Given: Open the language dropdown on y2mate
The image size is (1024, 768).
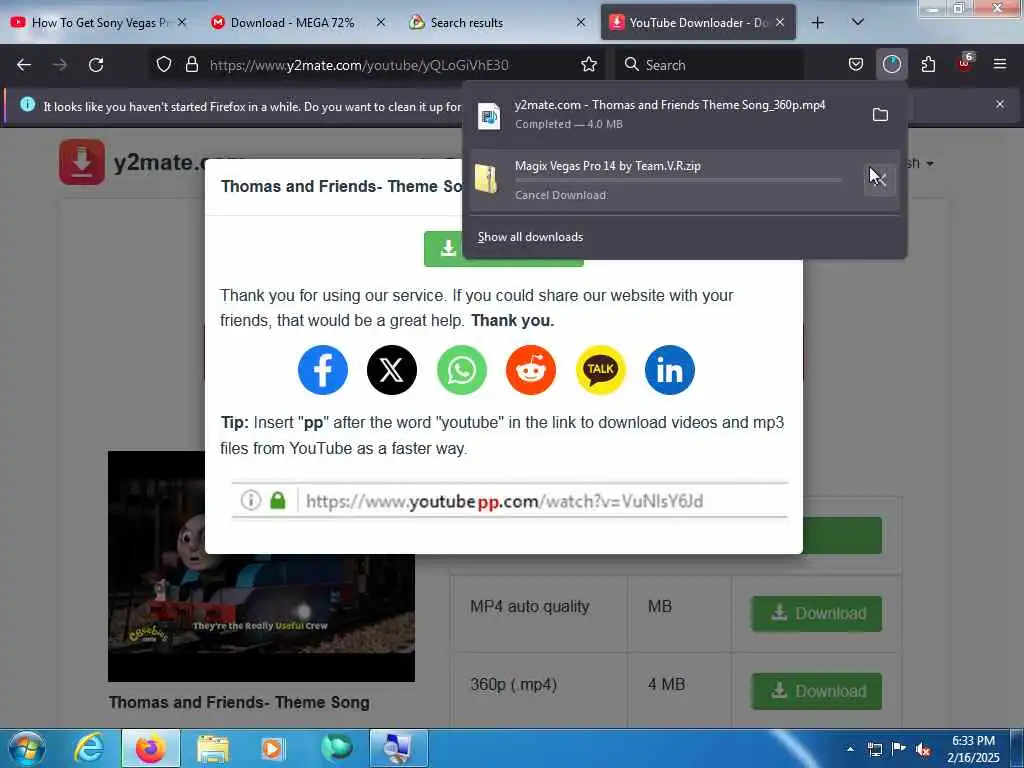Looking at the screenshot, I should point(920,163).
